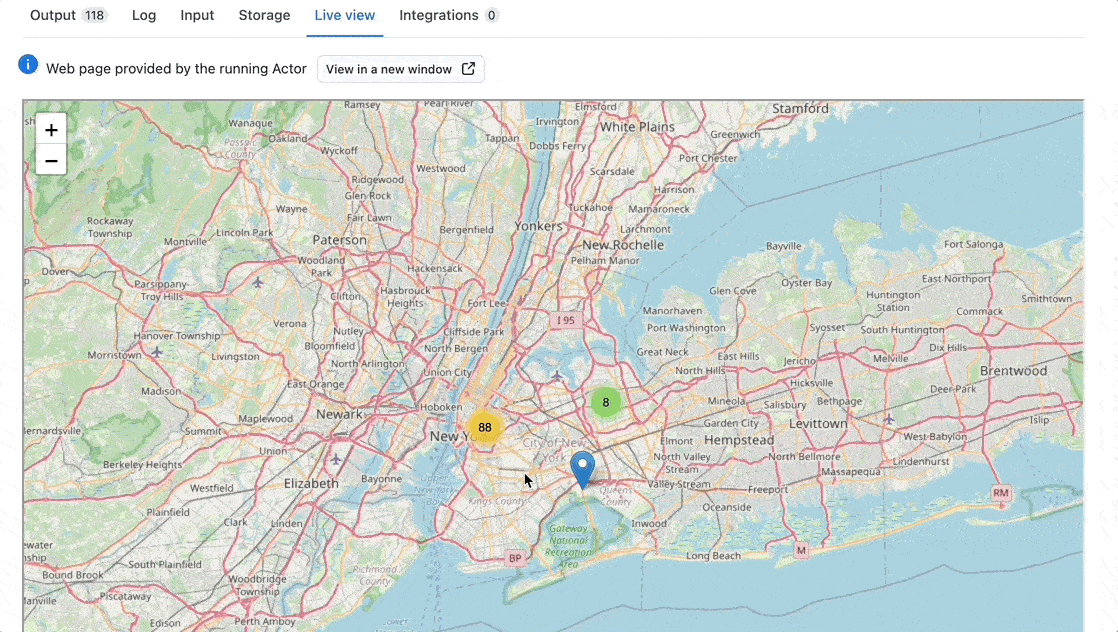Click the Levittown label on map
Screen dimensions: 1118x632
[818, 424]
